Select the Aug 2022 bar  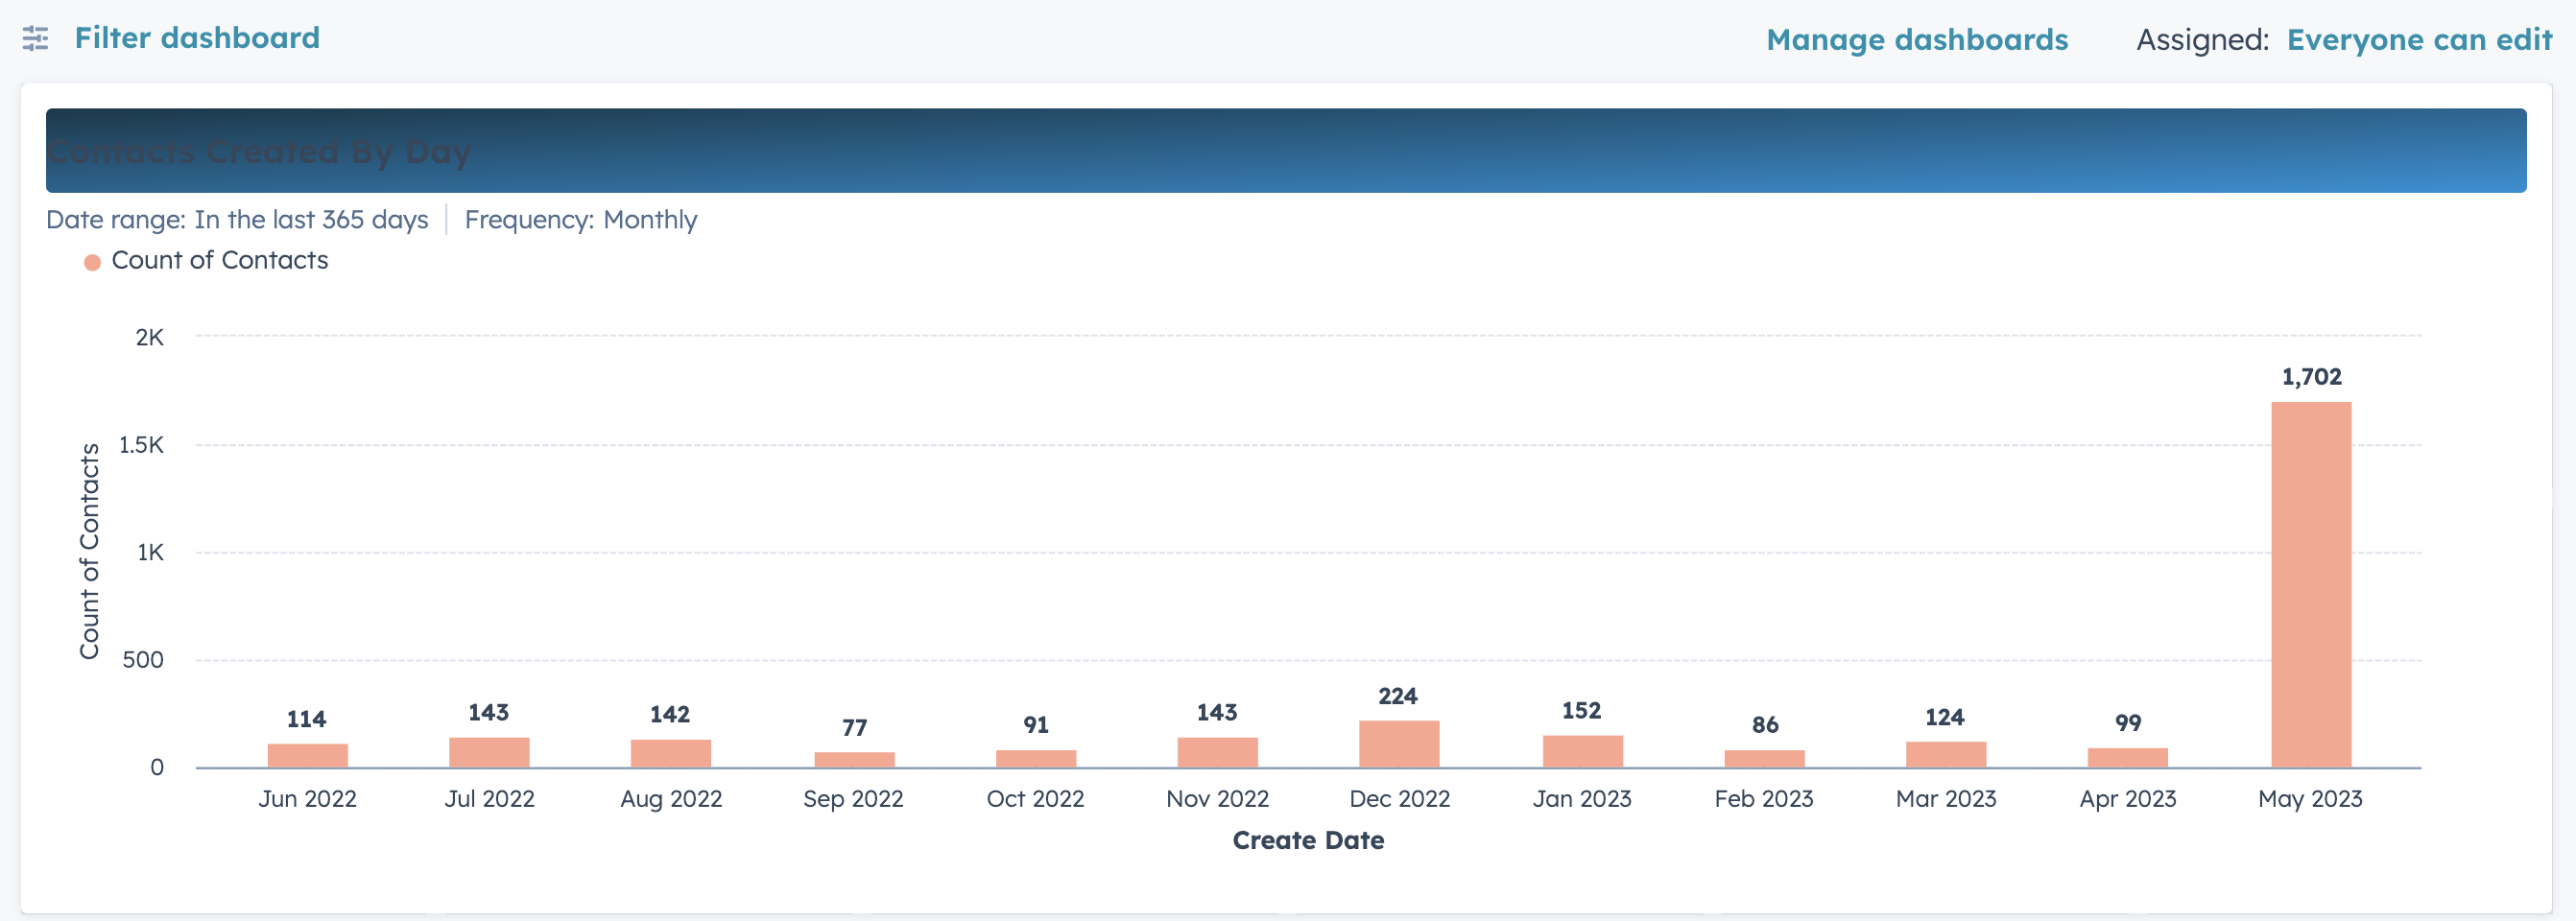(671, 754)
